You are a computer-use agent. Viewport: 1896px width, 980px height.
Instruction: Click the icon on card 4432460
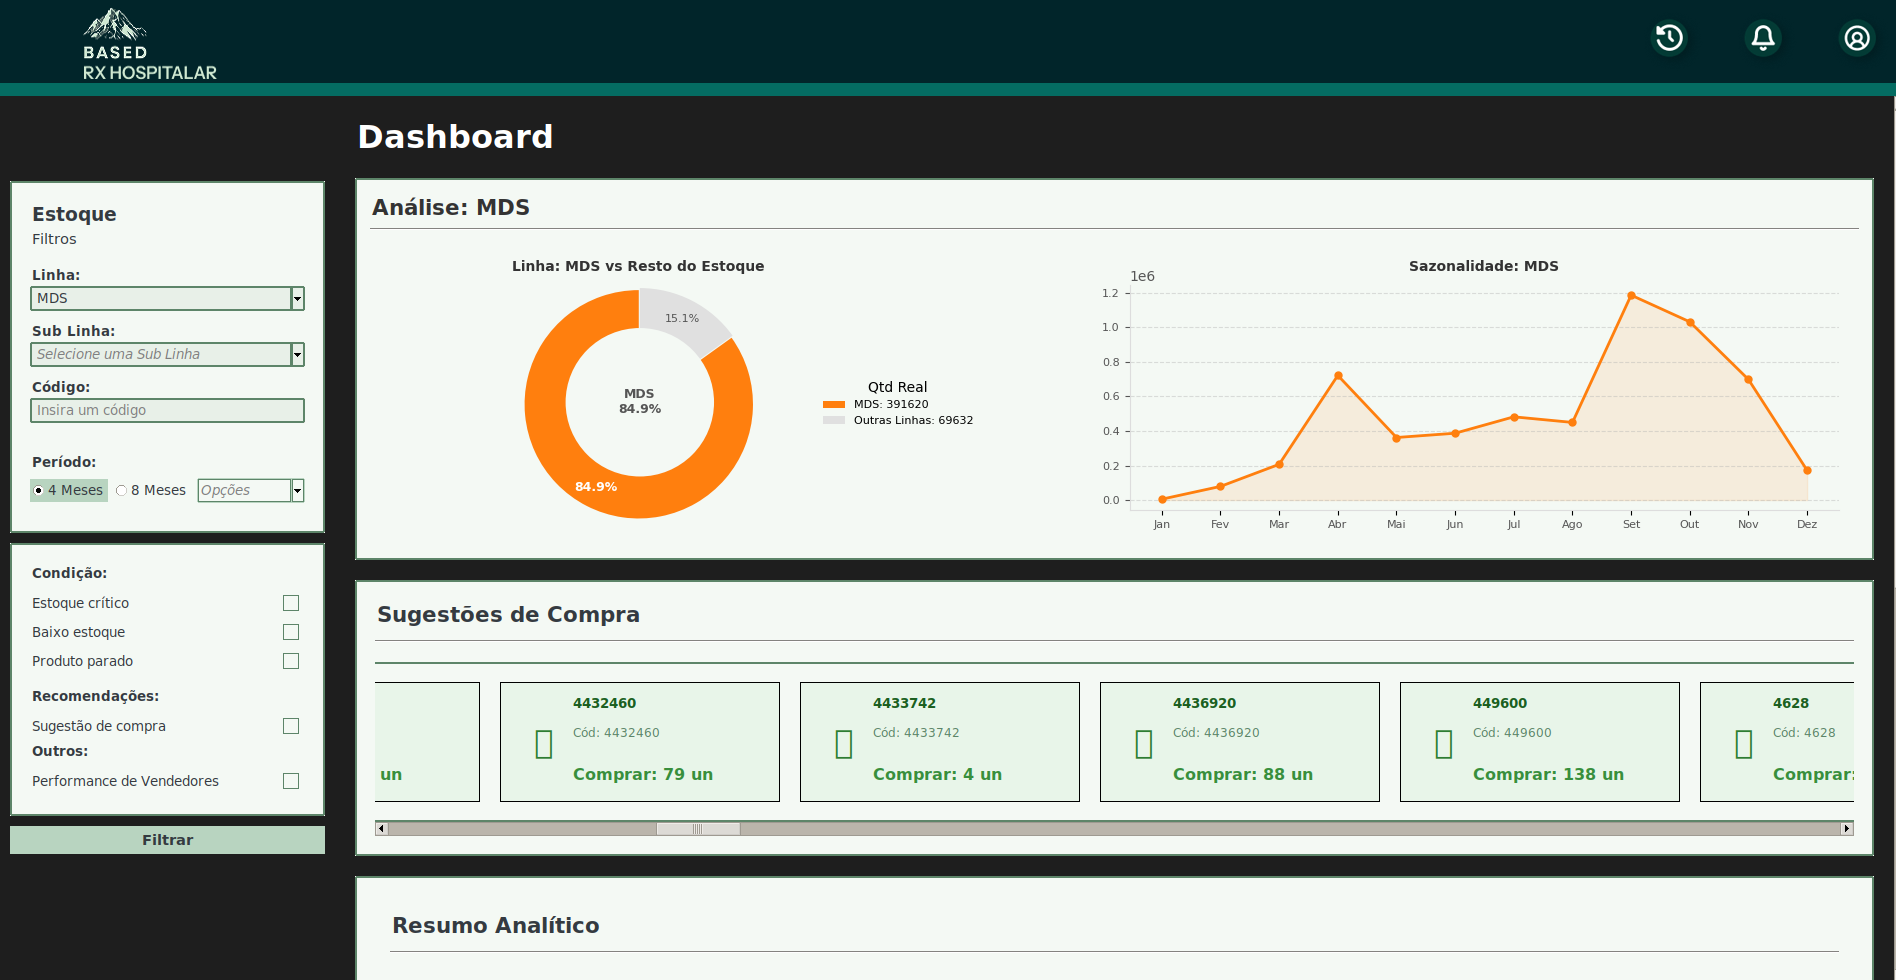click(544, 744)
